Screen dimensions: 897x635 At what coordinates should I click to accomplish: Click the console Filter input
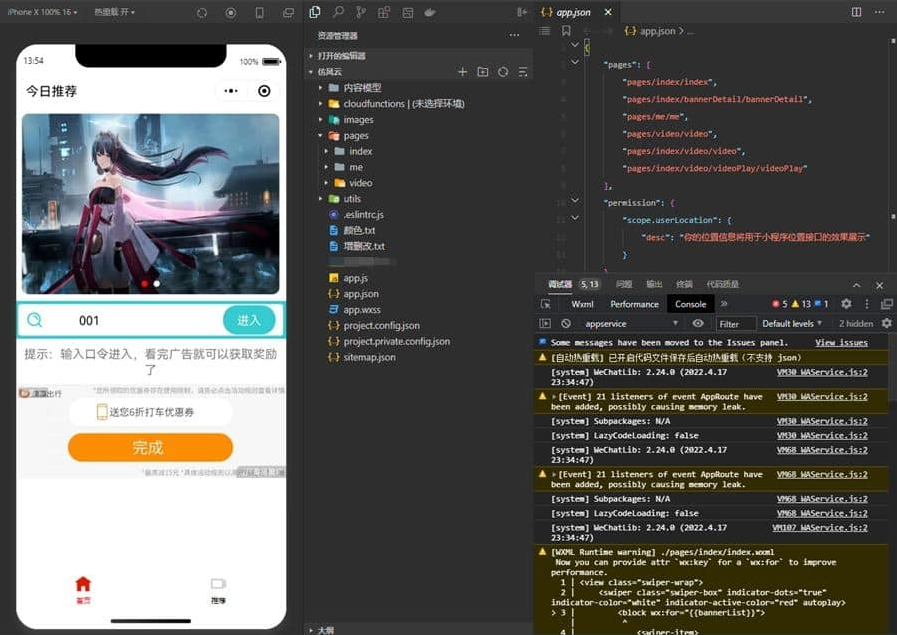point(736,324)
